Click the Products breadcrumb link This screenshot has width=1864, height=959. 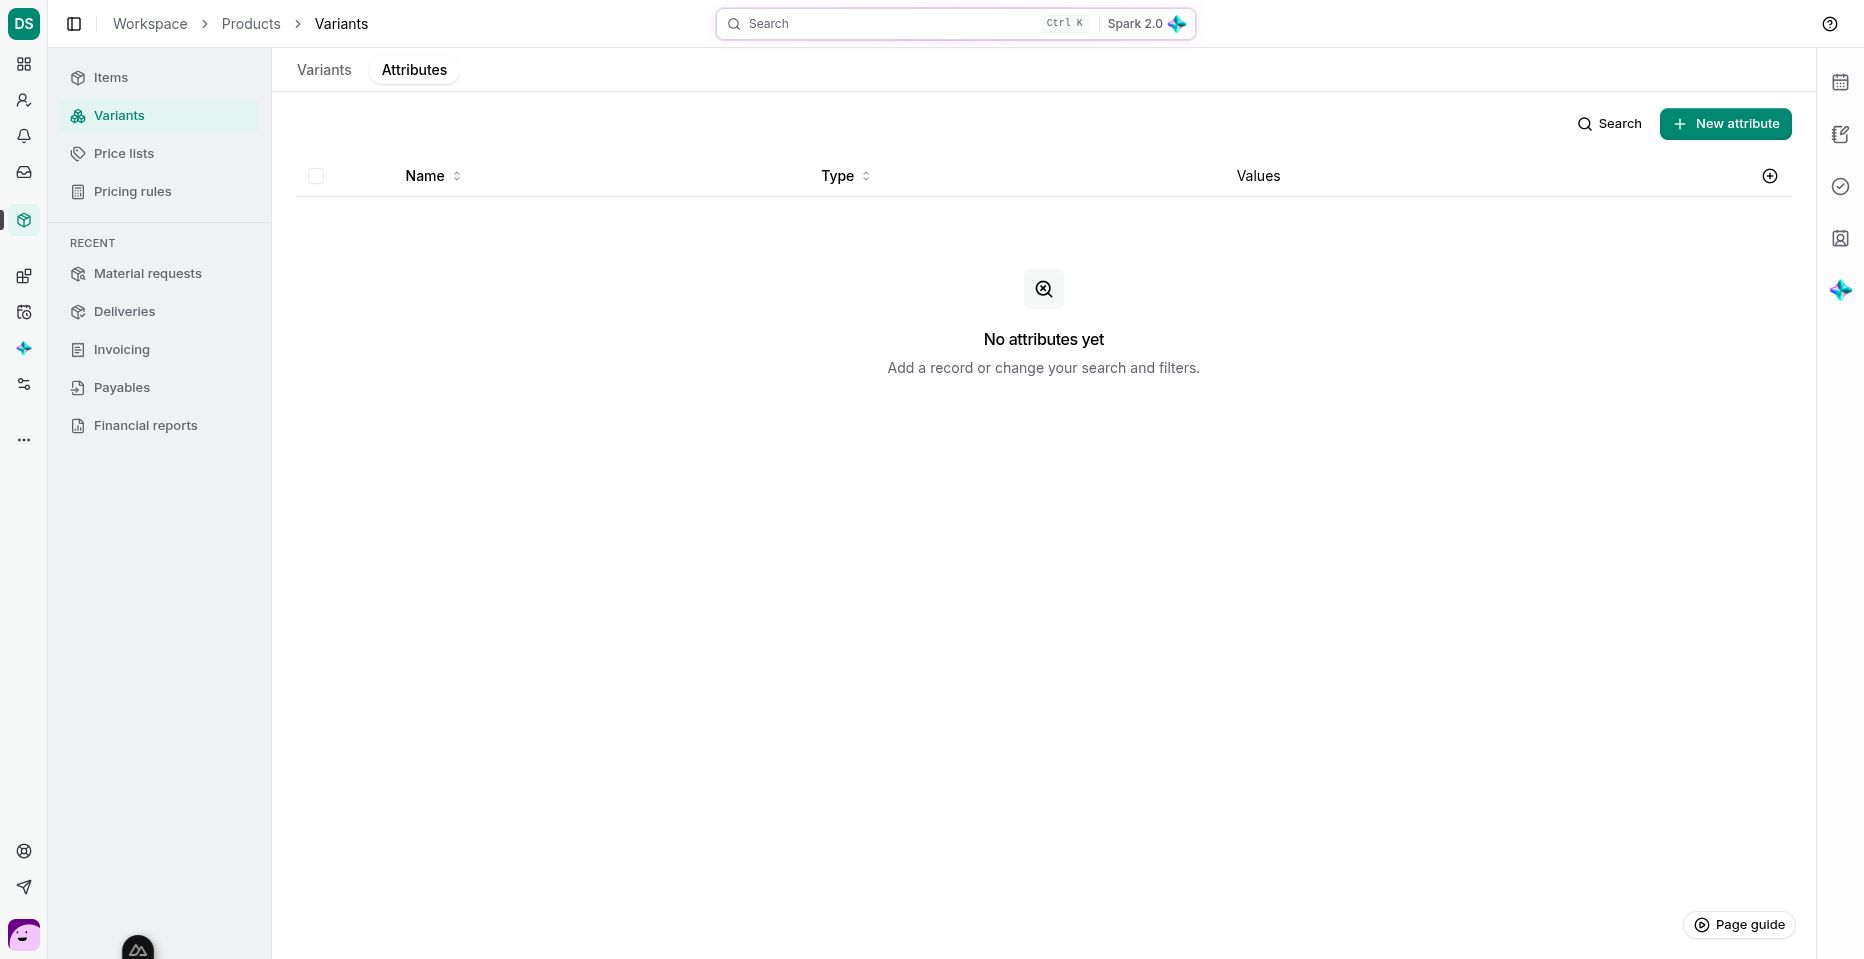(x=251, y=24)
